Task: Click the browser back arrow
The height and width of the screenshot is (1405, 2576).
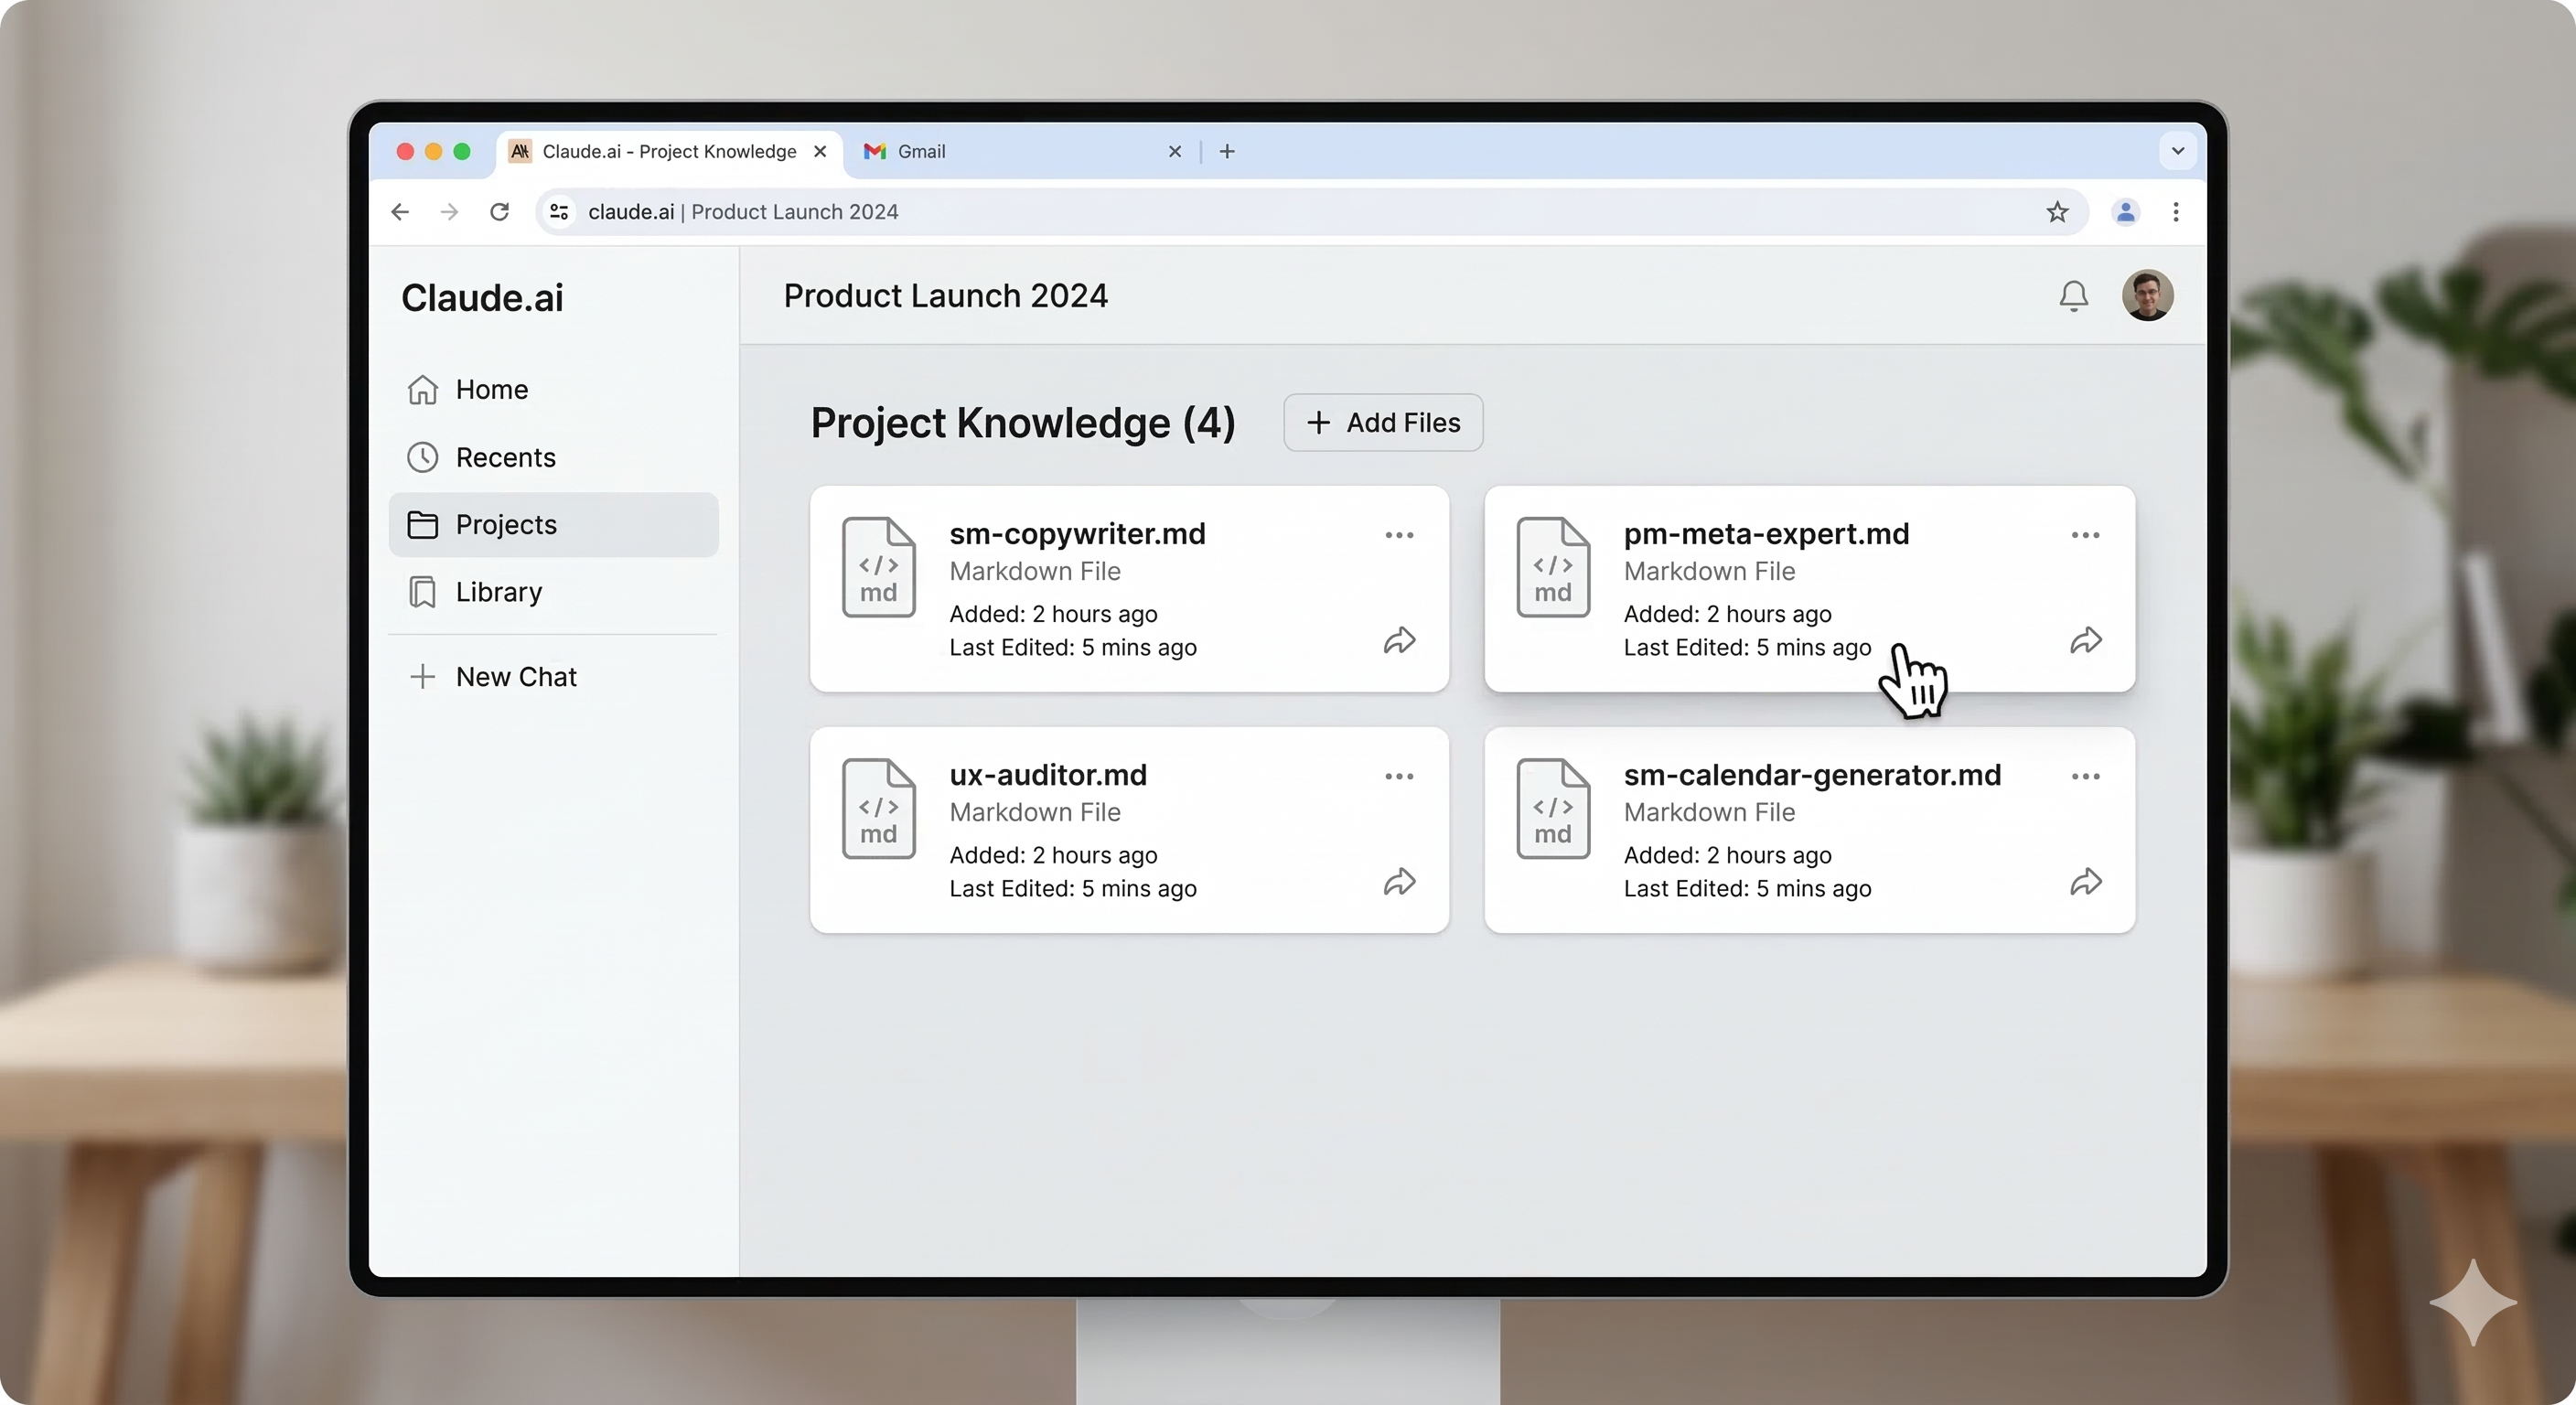Action: [x=400, y=212]
